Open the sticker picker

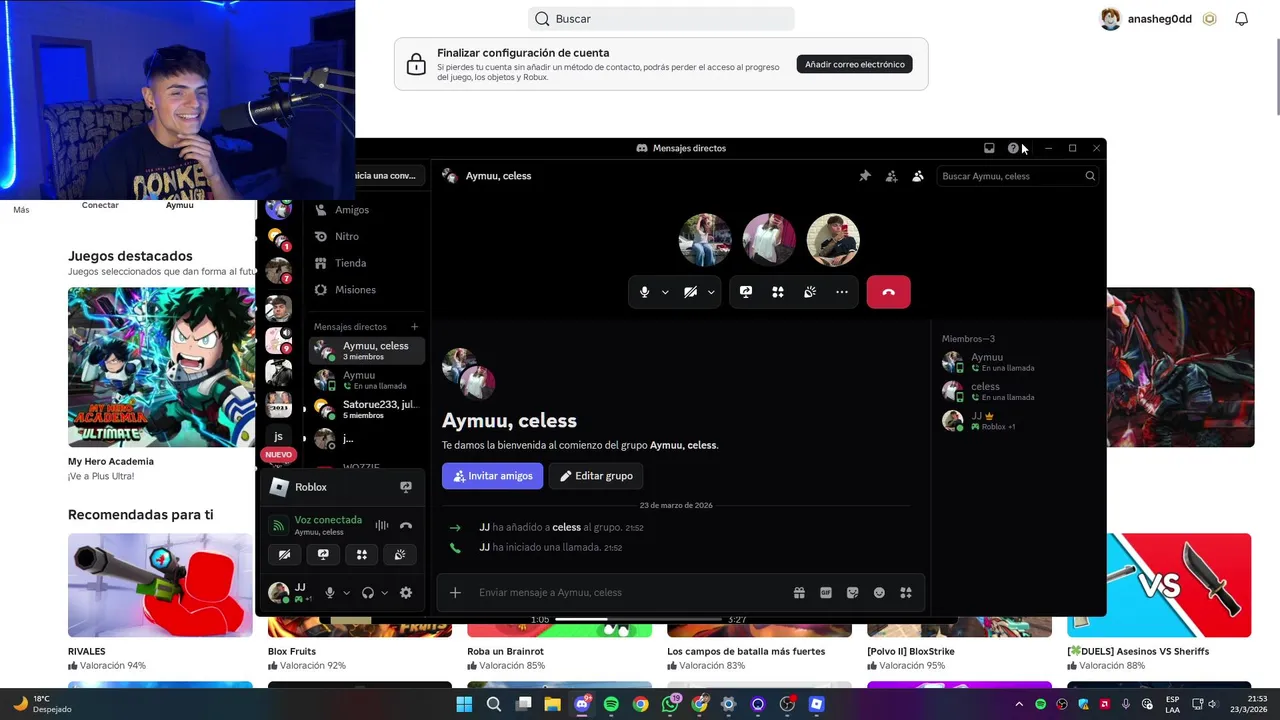pos(852,593)
